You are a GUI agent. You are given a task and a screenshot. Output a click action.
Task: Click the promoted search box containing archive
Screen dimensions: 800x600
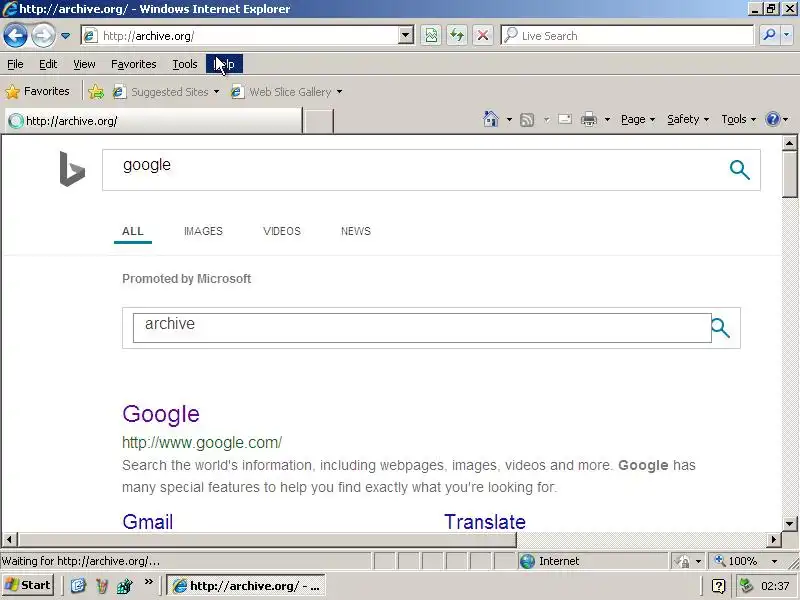click(x=422, y=328)
